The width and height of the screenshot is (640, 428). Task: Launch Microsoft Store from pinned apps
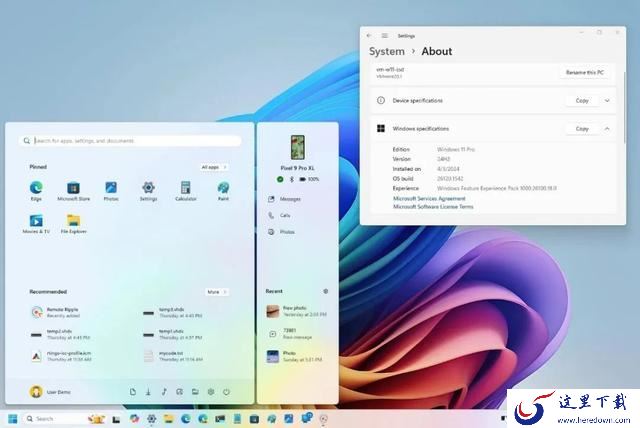pos(73,191)
